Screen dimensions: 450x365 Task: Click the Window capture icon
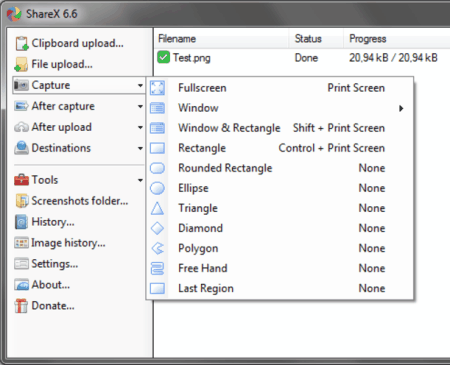coord(157,108)
